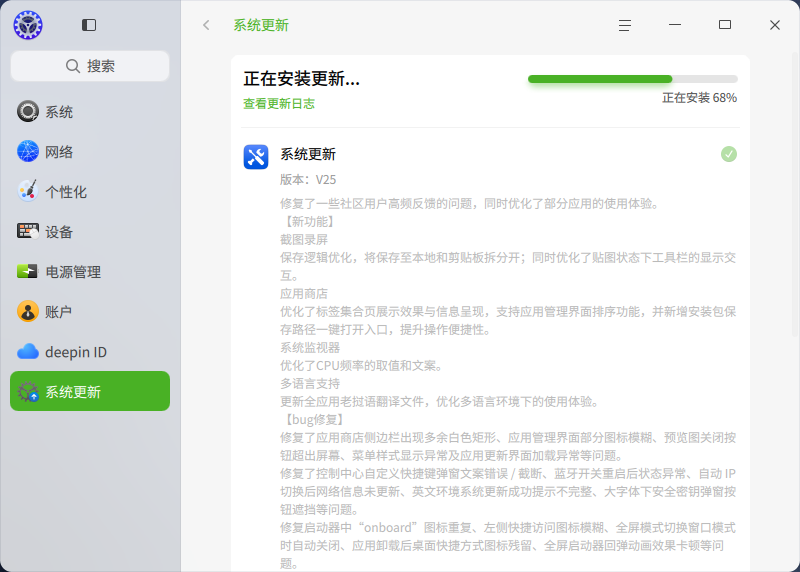Focus the 搜索 search field
The image size is (800, 572).
90,66
